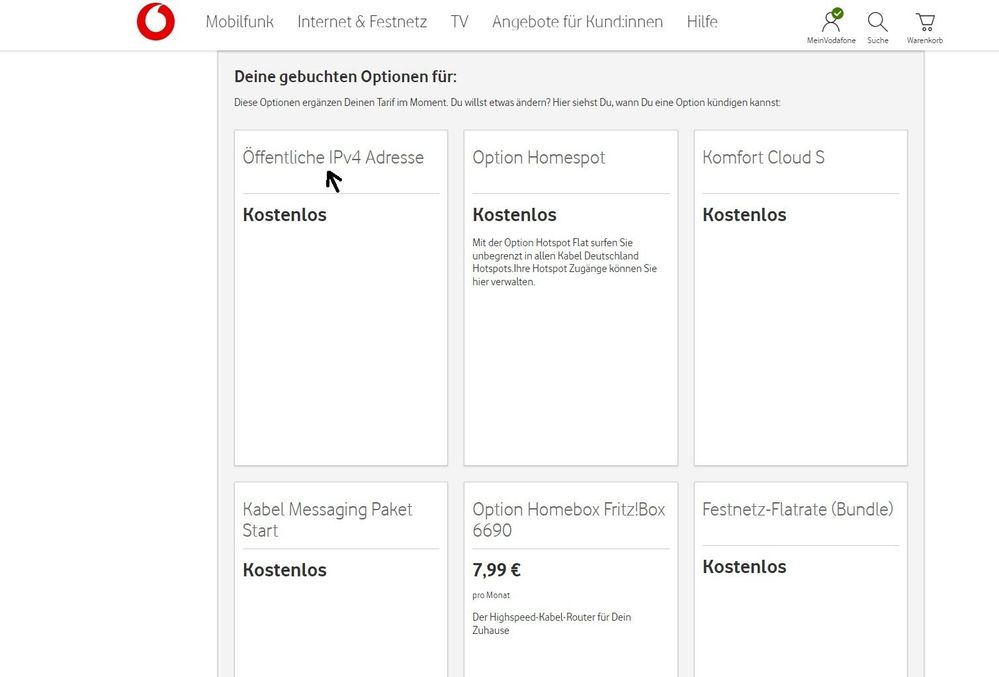Open the Suche search icon

[x=877, y=21]
